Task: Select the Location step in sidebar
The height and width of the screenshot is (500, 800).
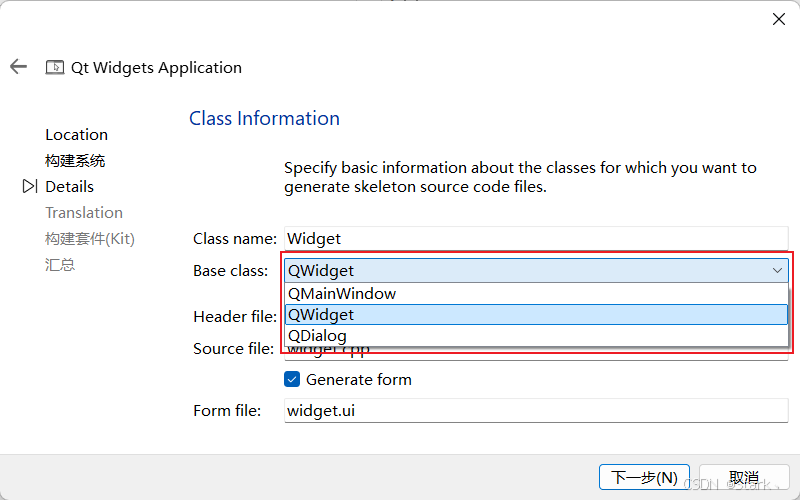Action: [x=77, y=135]
